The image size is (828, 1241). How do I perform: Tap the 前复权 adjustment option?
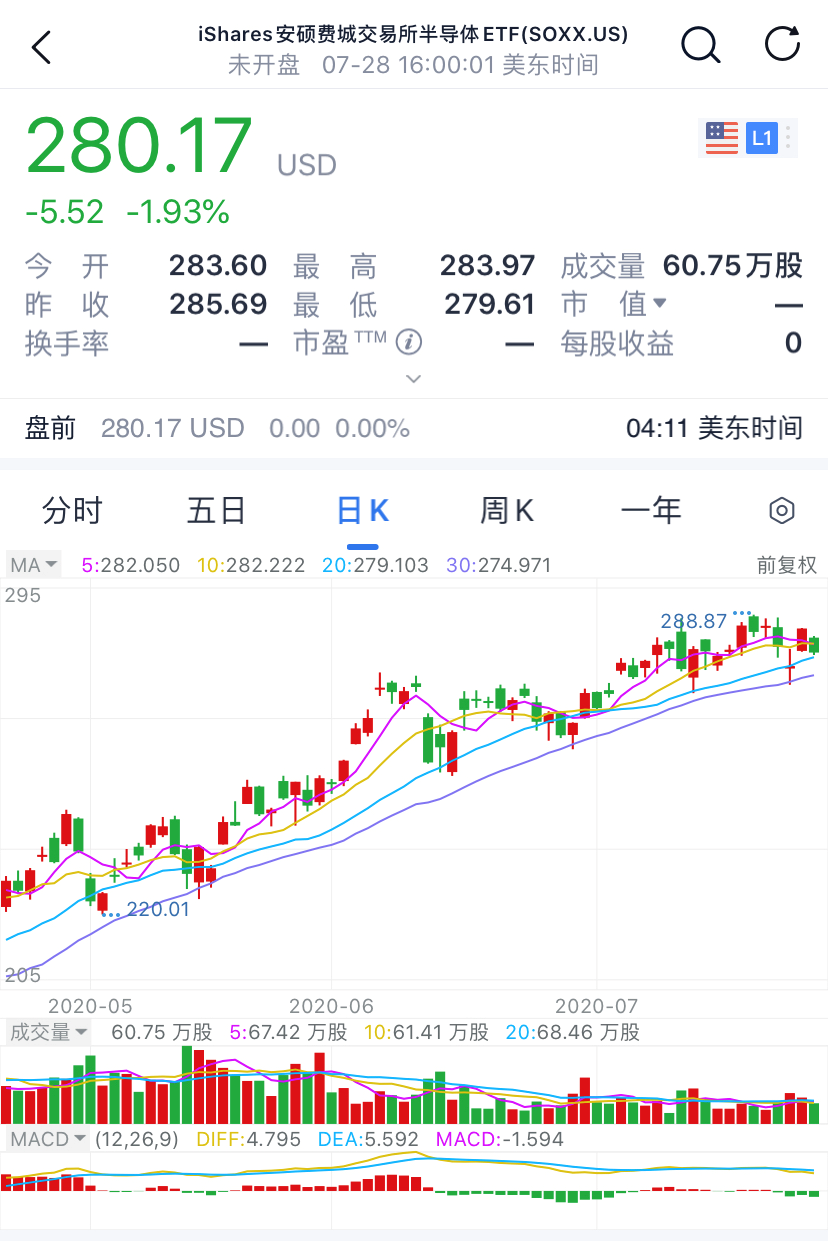(x=787, y=565)
